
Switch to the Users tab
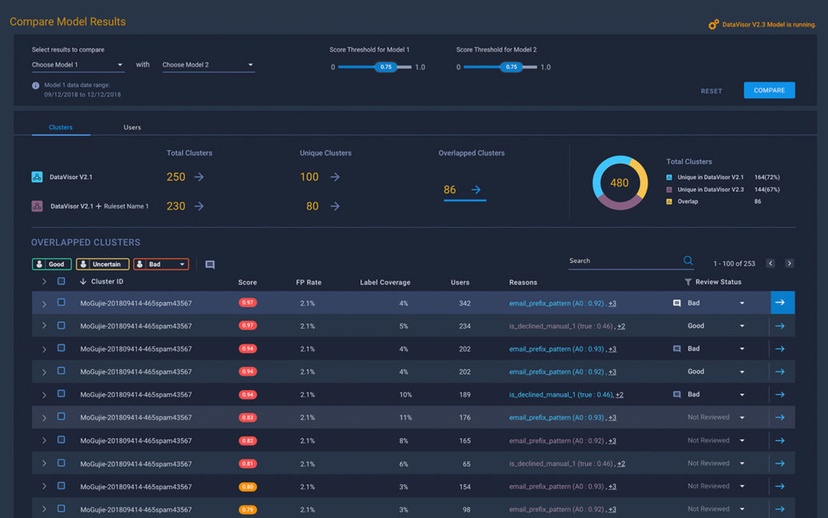pyautogui.click(x=132, y=127)
